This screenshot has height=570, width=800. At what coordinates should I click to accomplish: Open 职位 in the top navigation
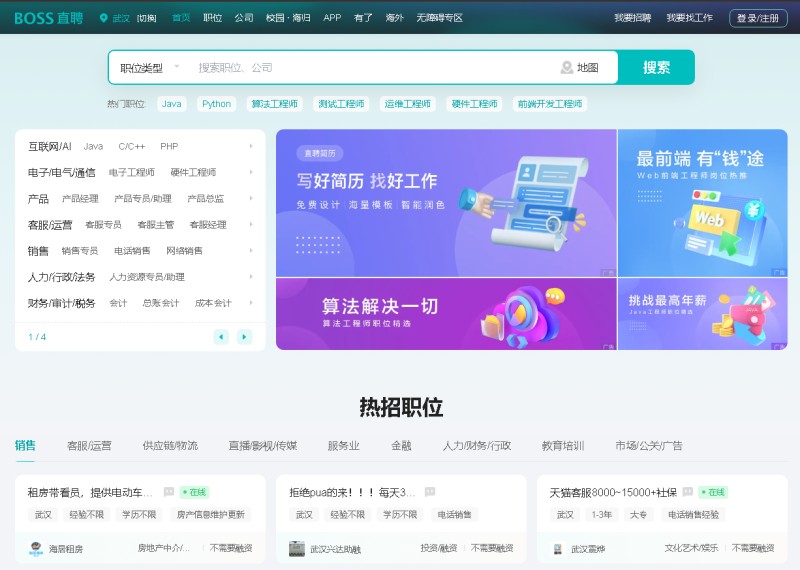[x=213, y=18]
